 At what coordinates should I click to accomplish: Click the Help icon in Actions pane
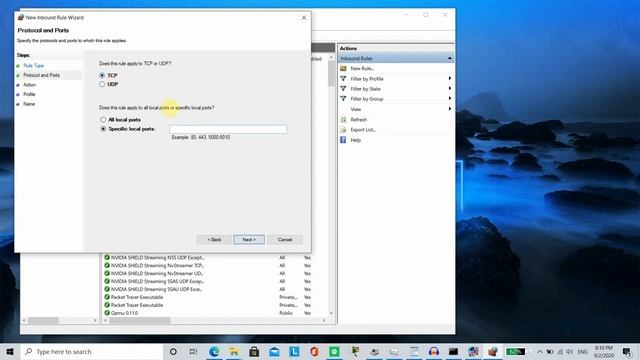343,140
